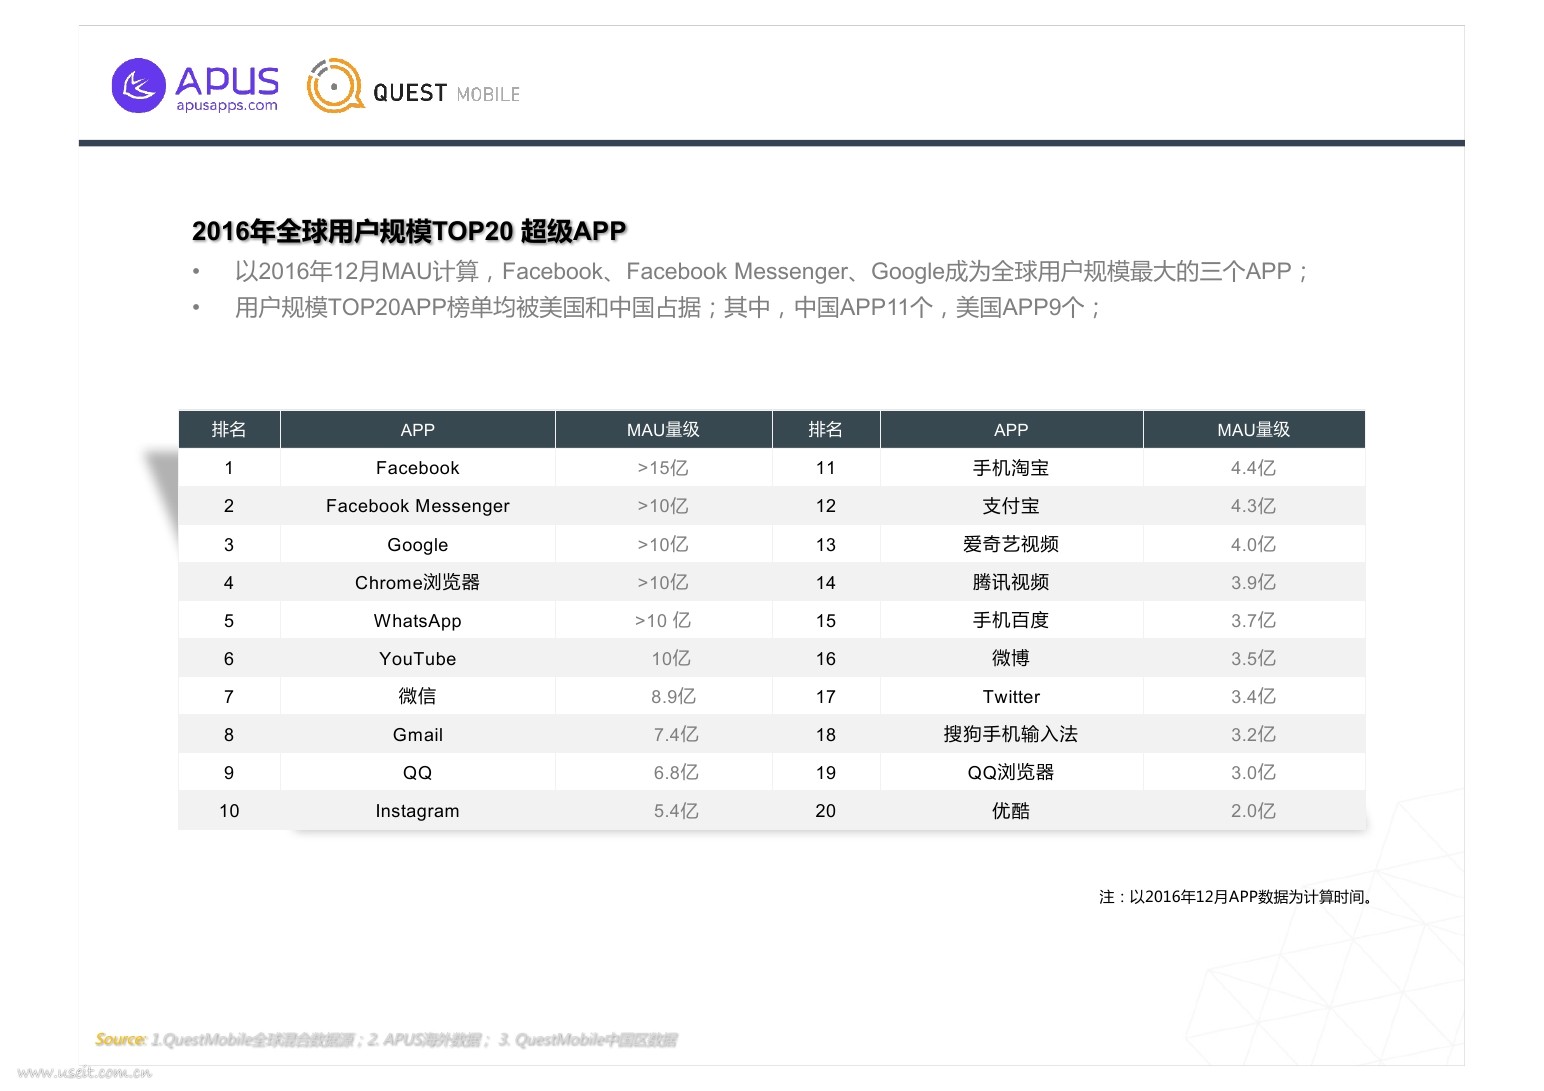Click the 优酷 app cell
Image resolution: width=1544 pixels, height=1091 pixels.
point(1011,811)
